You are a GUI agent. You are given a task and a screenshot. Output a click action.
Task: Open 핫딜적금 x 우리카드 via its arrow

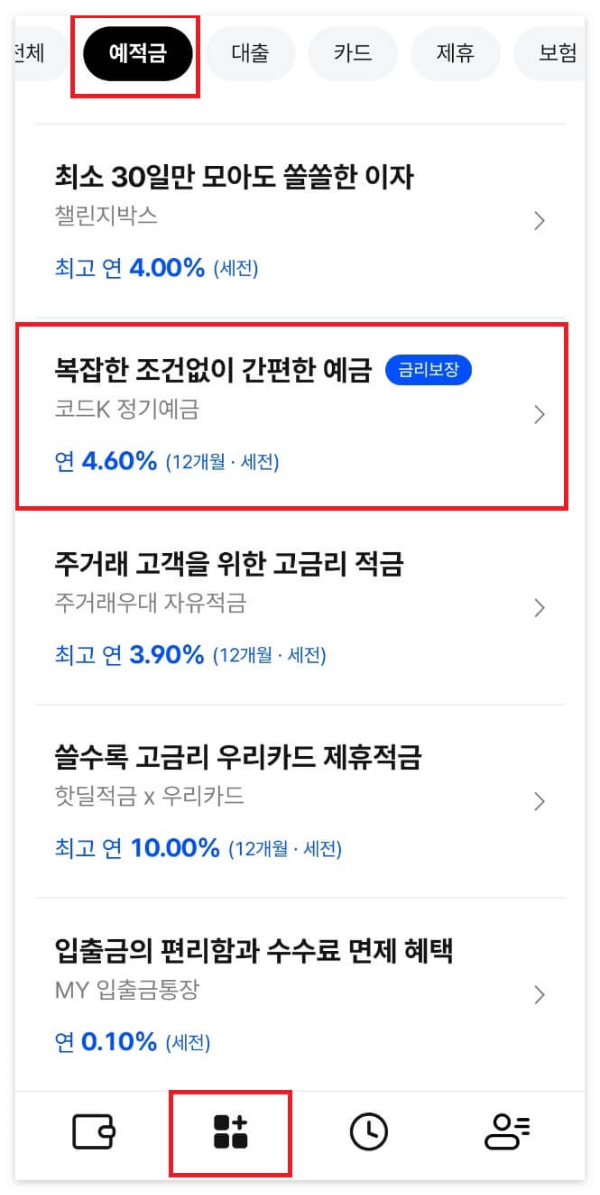click(540, 800)
